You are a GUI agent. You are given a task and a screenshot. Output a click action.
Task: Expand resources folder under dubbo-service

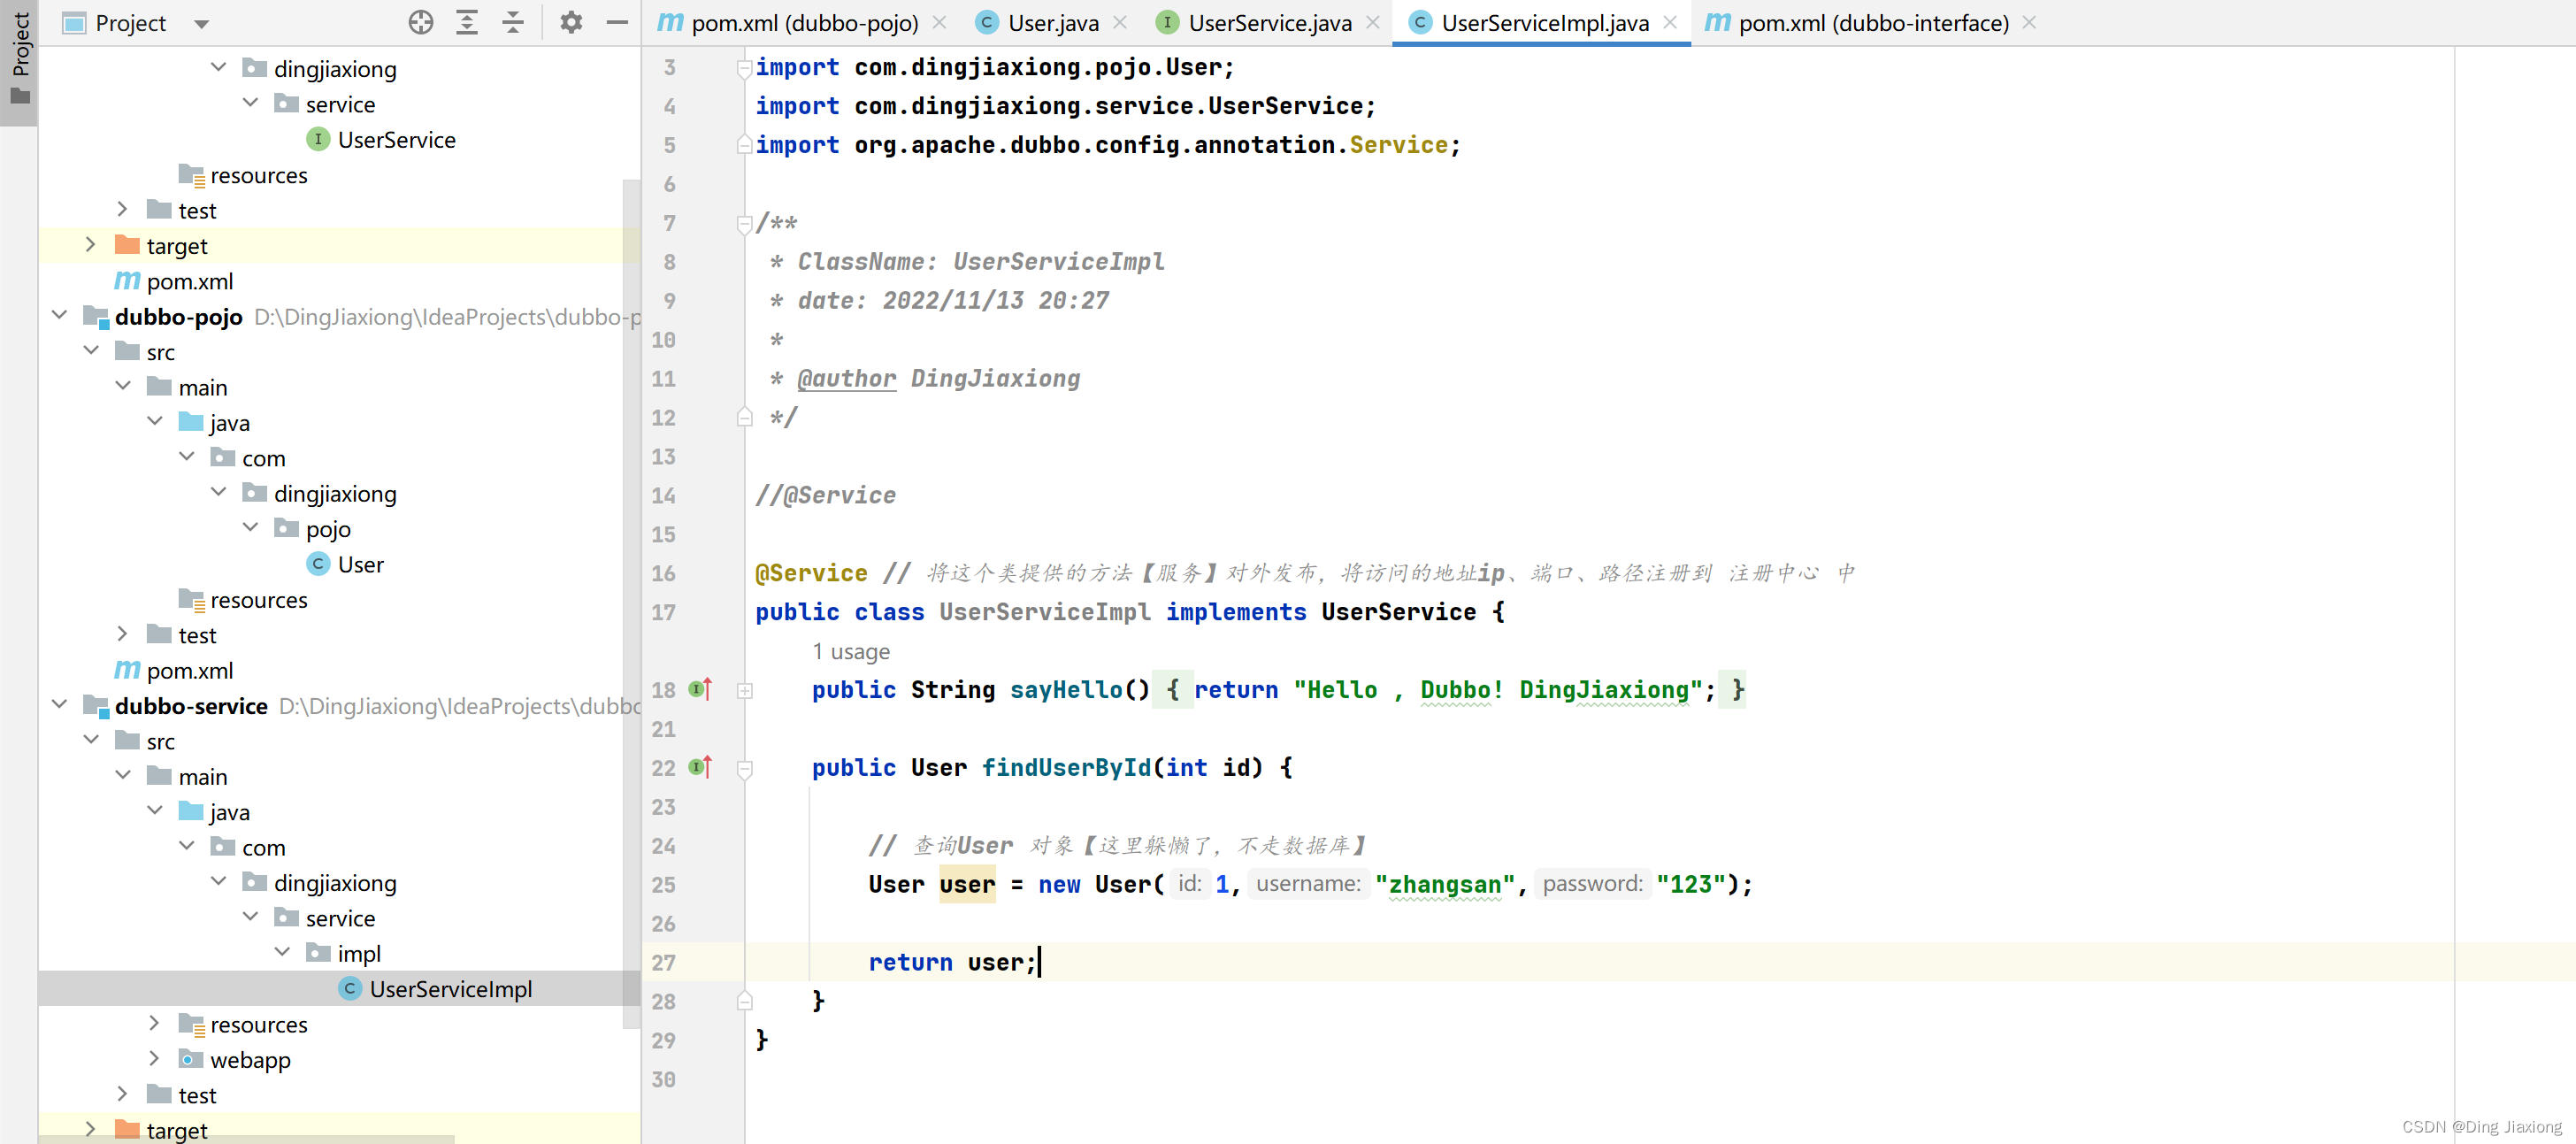pyautogui.click(x=155, y=1023)
